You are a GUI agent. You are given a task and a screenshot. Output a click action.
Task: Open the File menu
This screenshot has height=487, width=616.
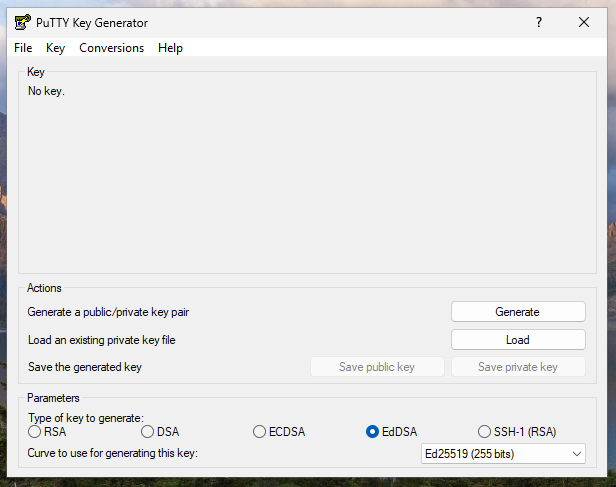click(x=23, y=48)
